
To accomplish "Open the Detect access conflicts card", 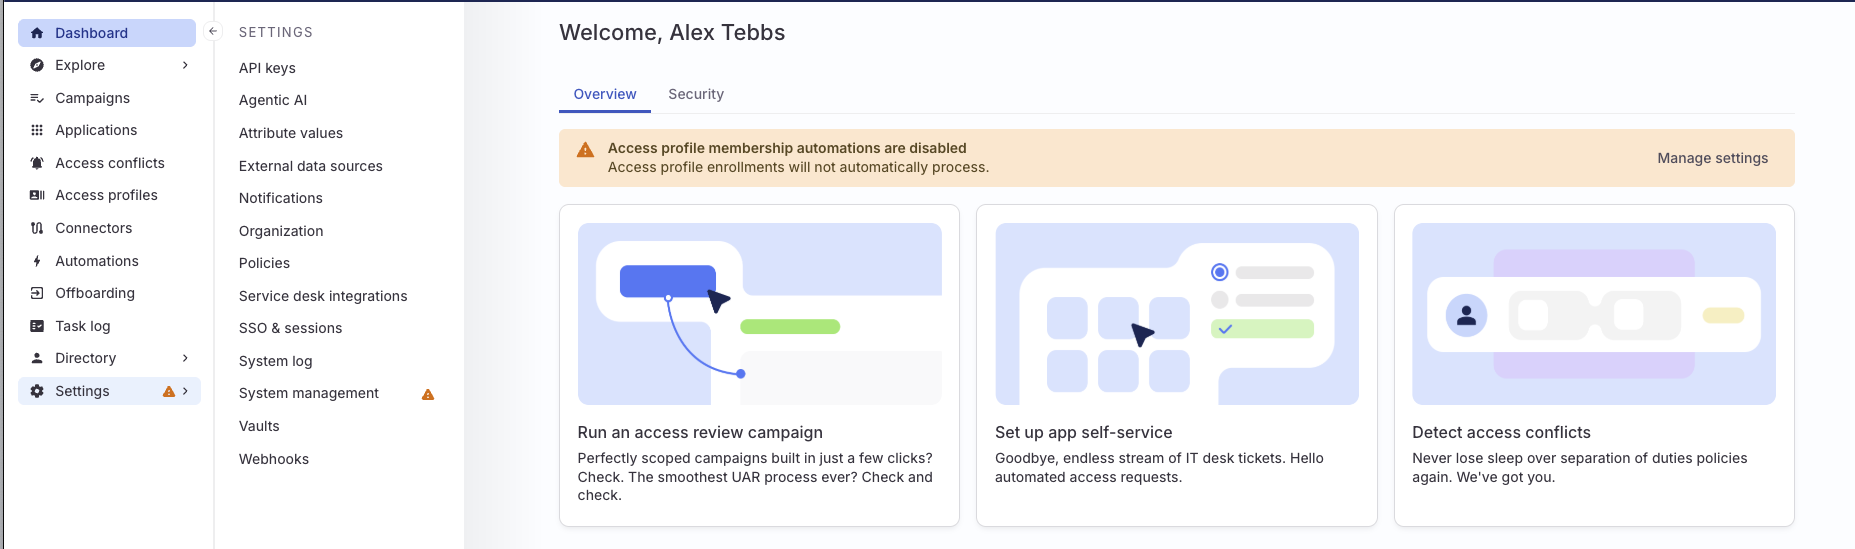I will point(1593,365).
